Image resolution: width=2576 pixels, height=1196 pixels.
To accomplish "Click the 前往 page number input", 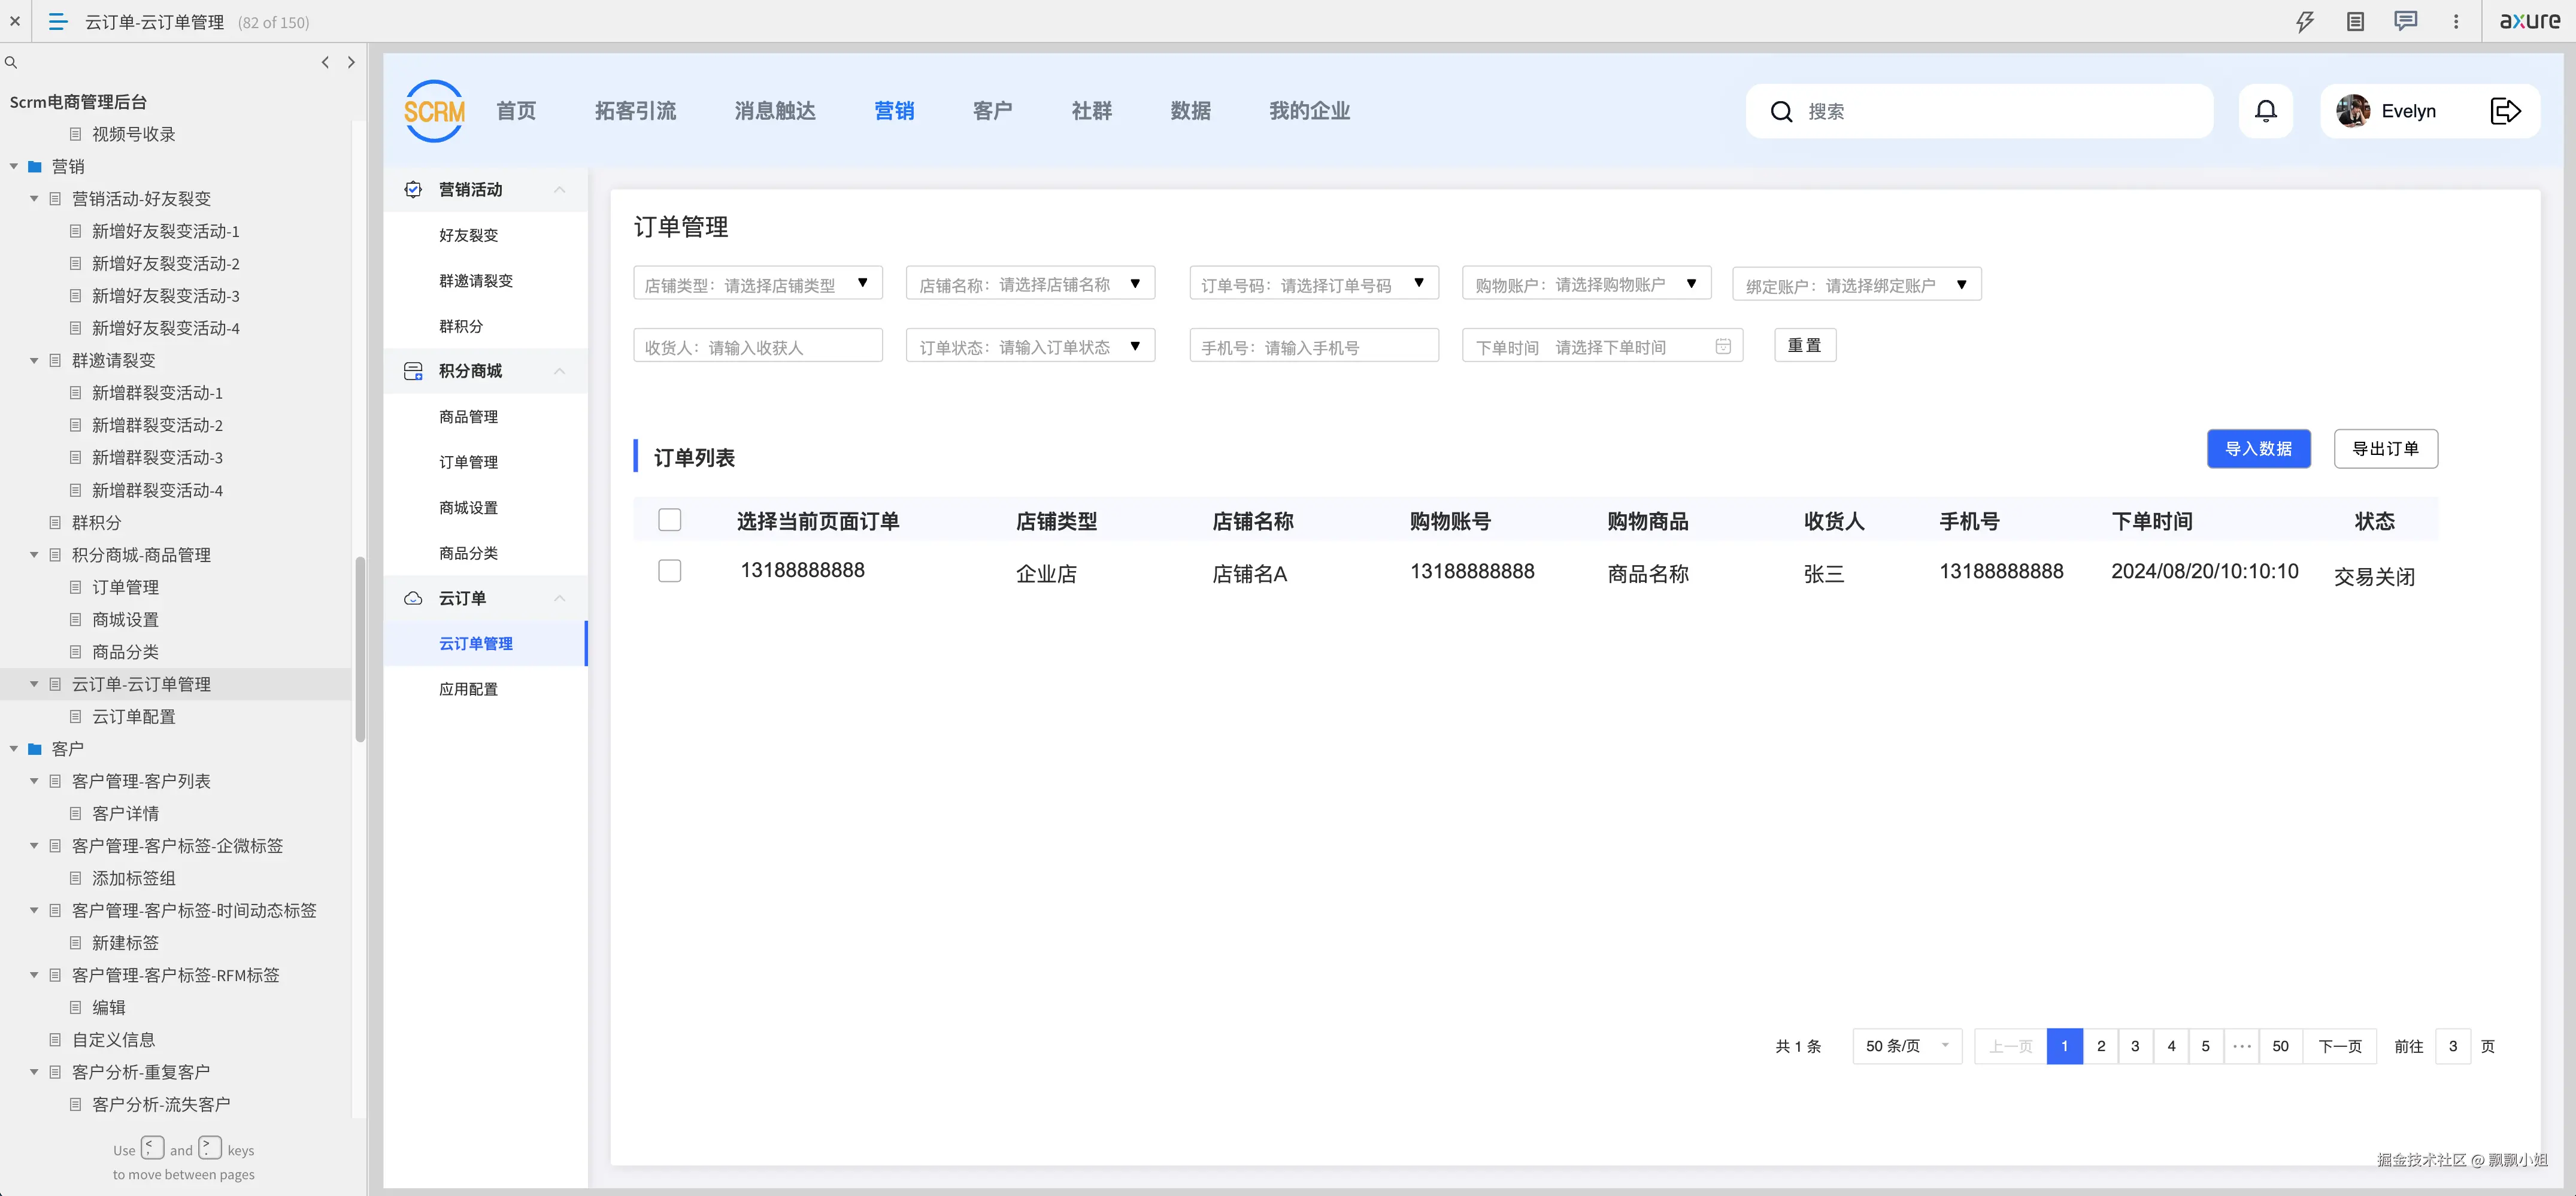I will coord(2453,1046).
